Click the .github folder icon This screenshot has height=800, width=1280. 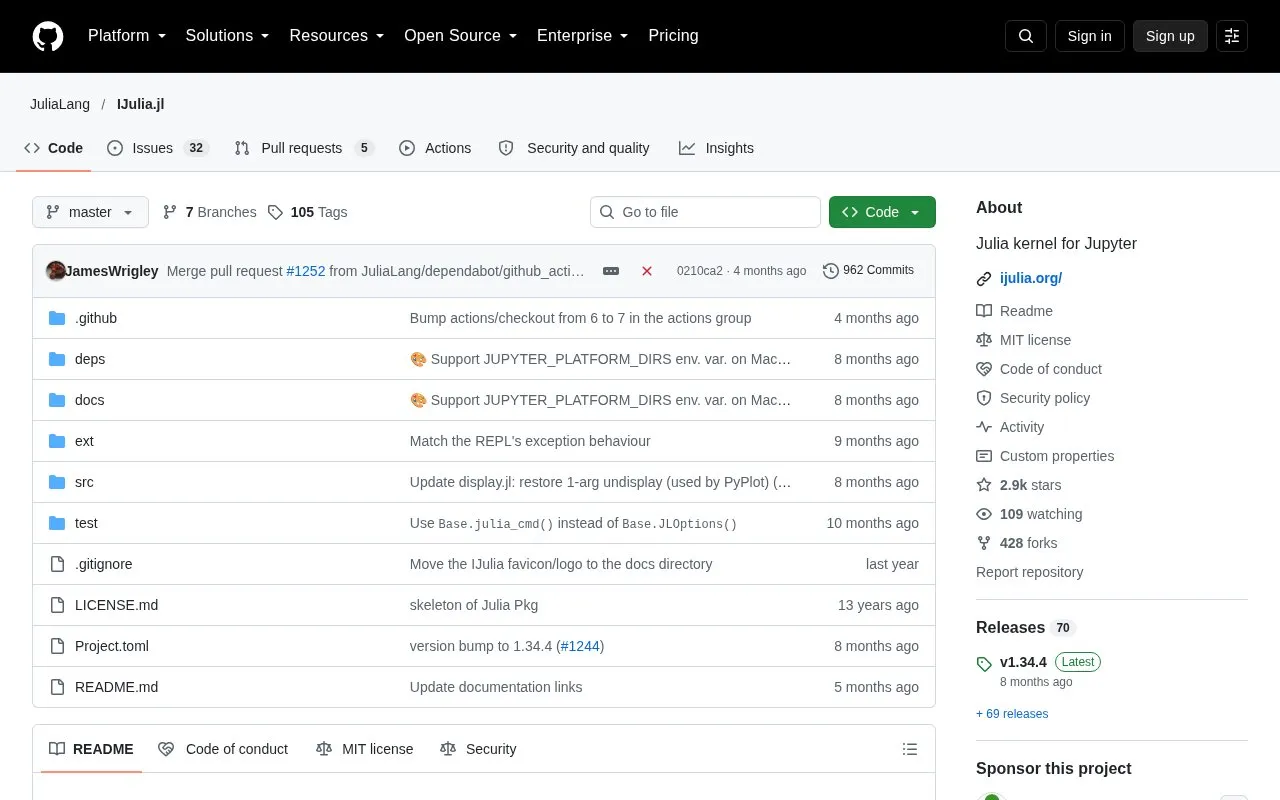[57, 318]
